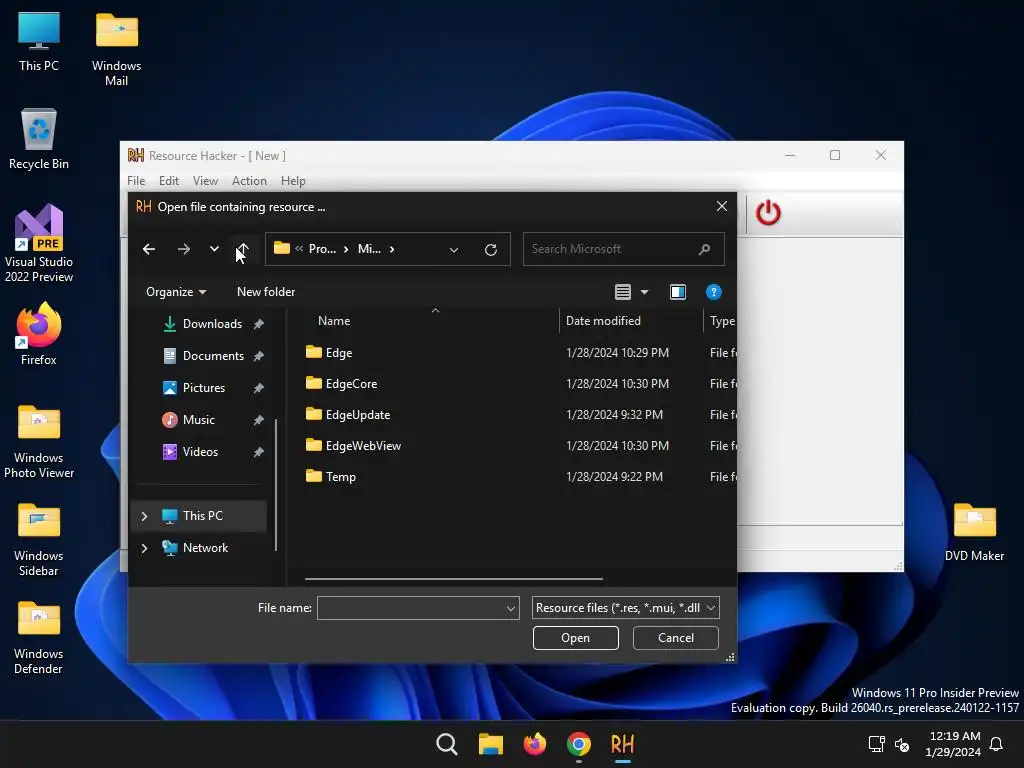Viewport: 1024px width, 768px height.
Task: Select the Recycle Bin desktop icon
Action: pyautogui.click(x=39, y=138)
